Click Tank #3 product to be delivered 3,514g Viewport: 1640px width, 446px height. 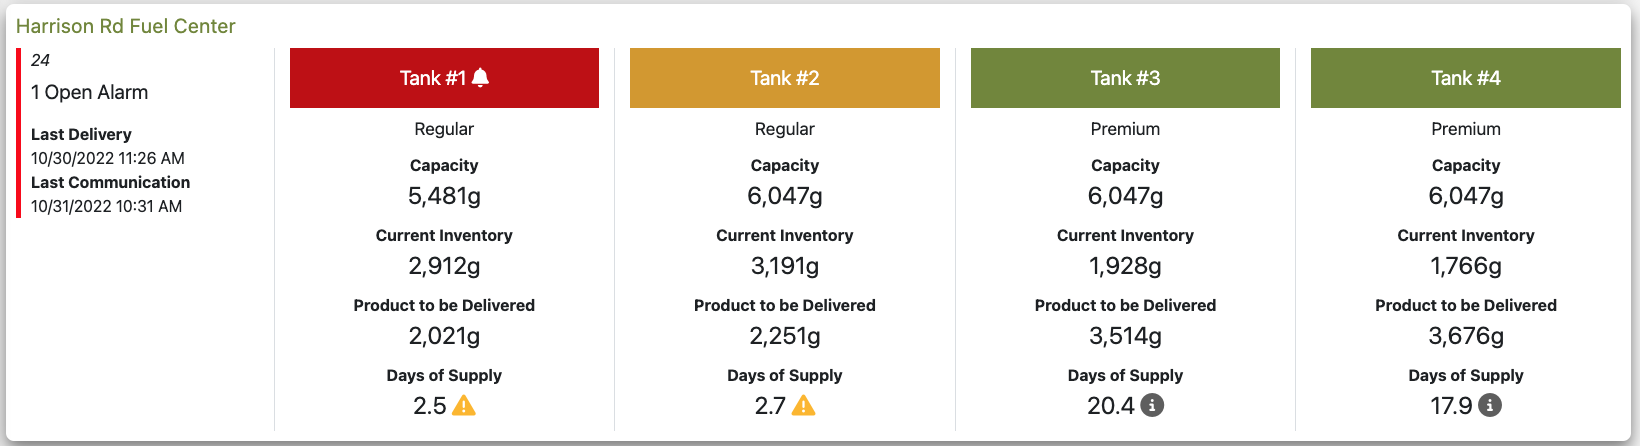pyautogui.click(x=1125, y=336)
